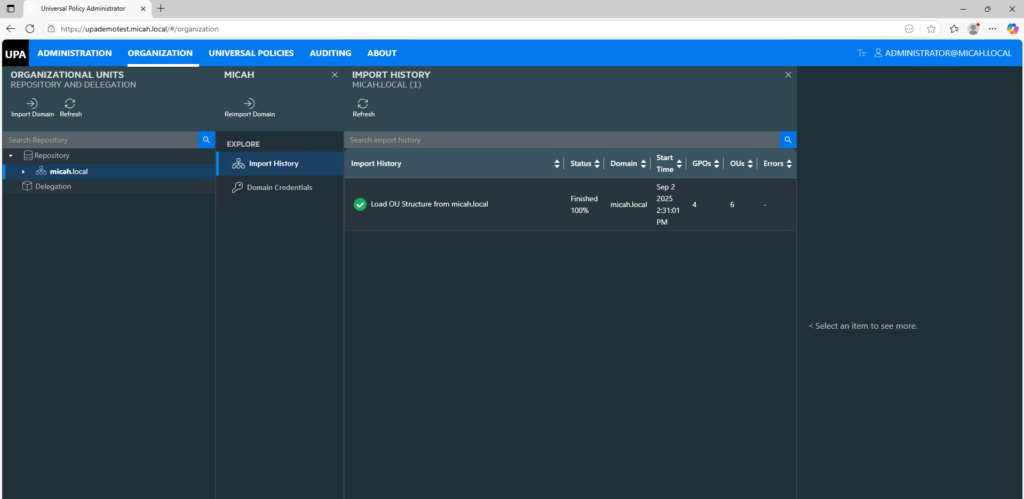Expand the micah.local tree node
Viewport: 1024px width, 499px height.
[24, 172]
